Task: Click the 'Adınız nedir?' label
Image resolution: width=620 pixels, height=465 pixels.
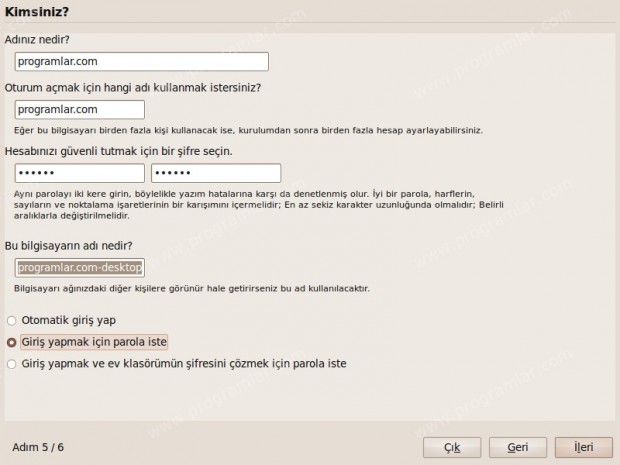Action: 37,40
